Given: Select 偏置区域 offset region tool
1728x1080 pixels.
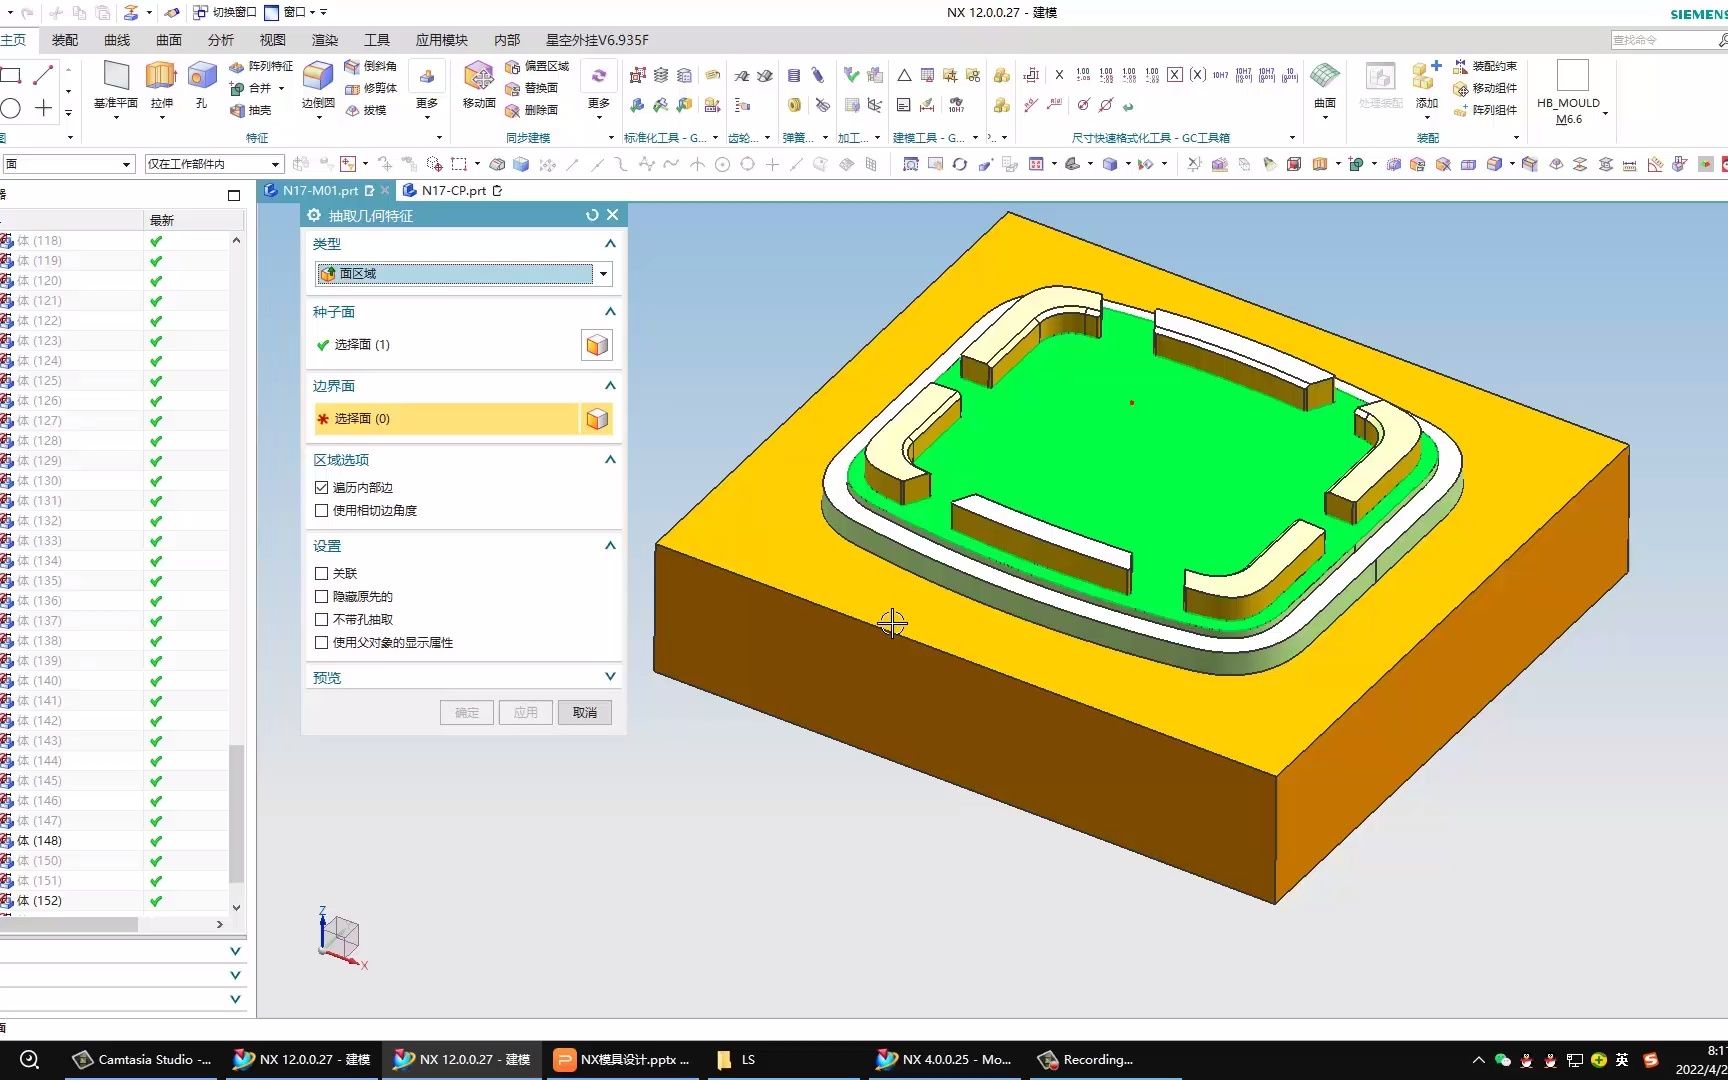Looking at the screenshot, I should tap(537, 66).
